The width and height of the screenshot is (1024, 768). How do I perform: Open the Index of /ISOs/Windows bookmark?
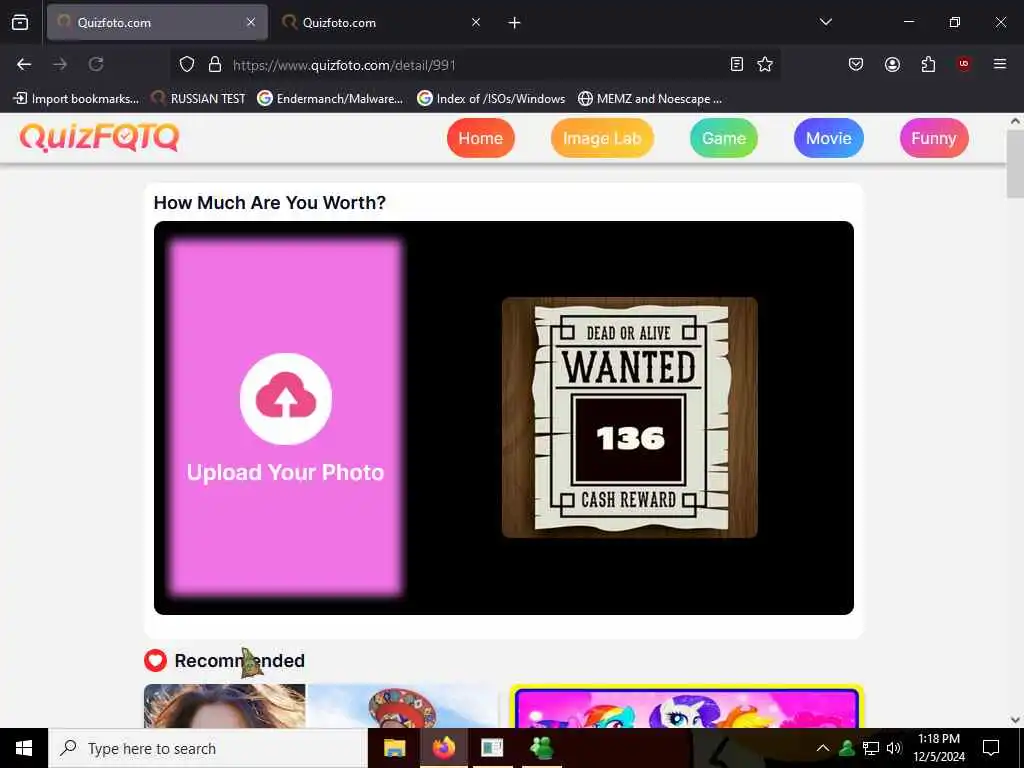click(491, 99)
